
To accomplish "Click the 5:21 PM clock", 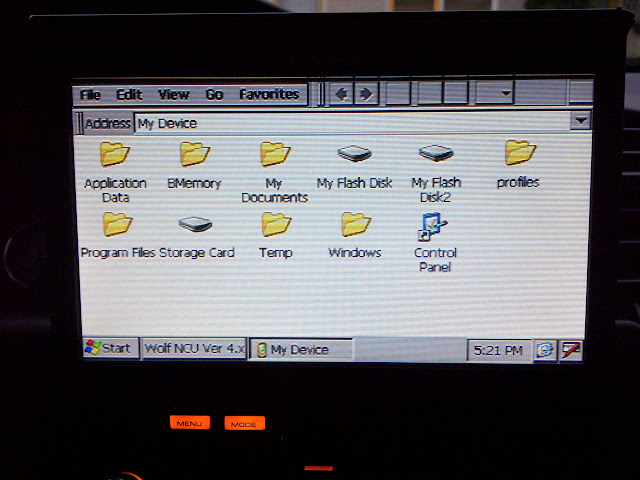I will (x=498, y=350).
